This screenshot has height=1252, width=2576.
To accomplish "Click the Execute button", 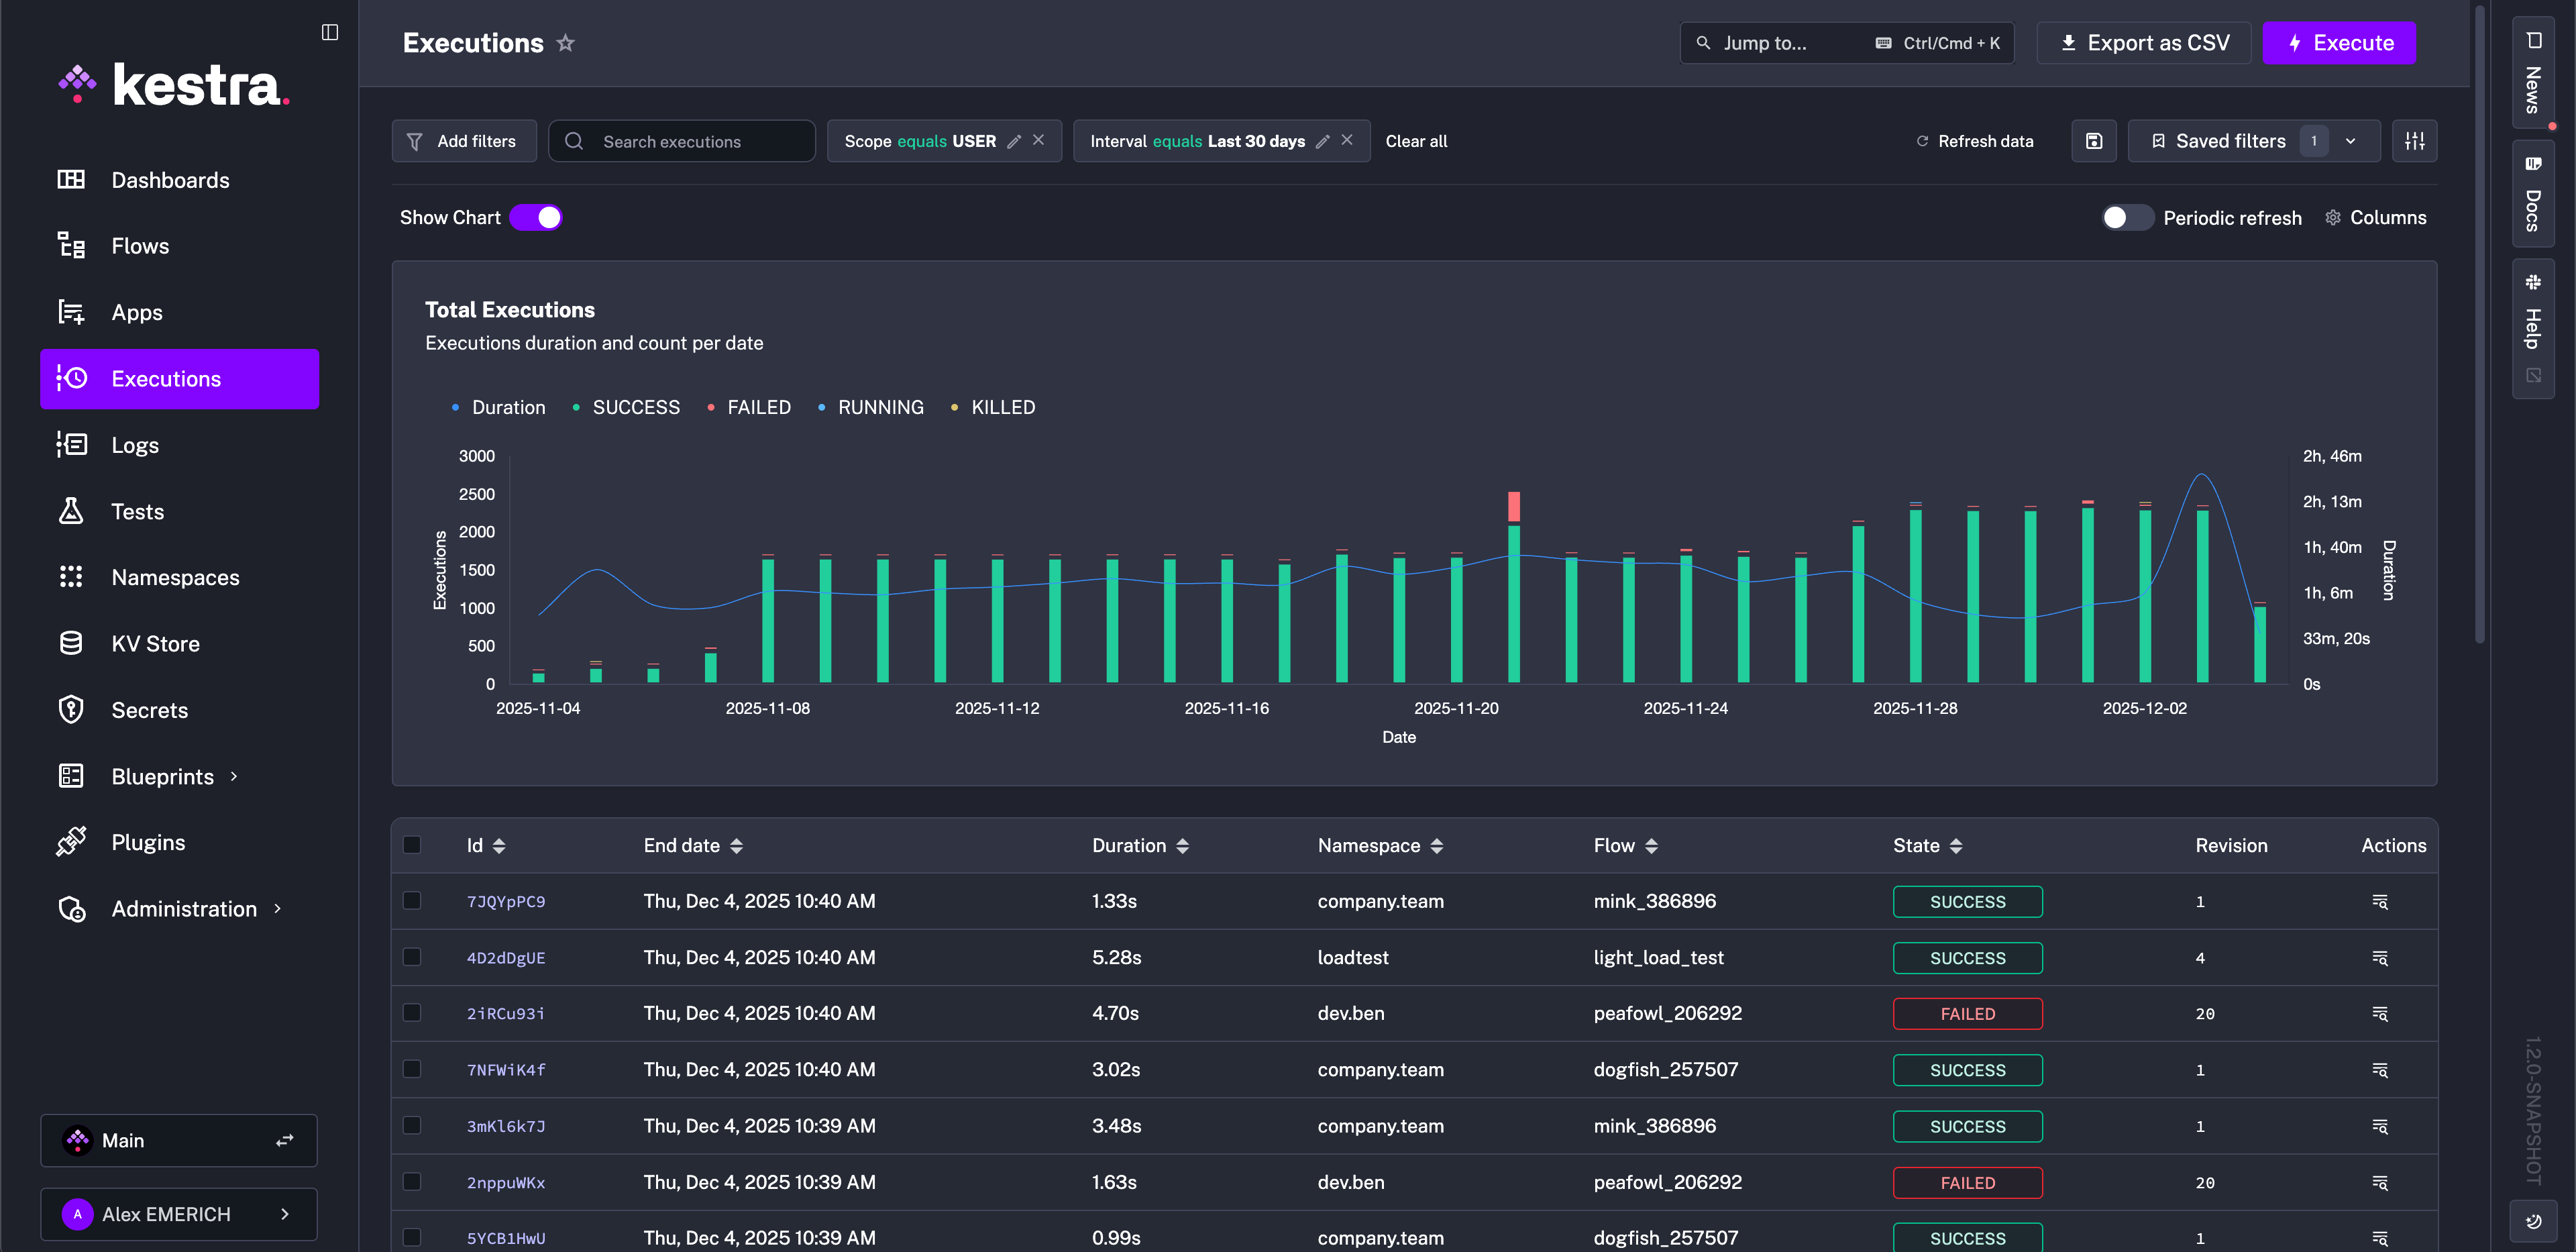I will (x=2338, y=42).
